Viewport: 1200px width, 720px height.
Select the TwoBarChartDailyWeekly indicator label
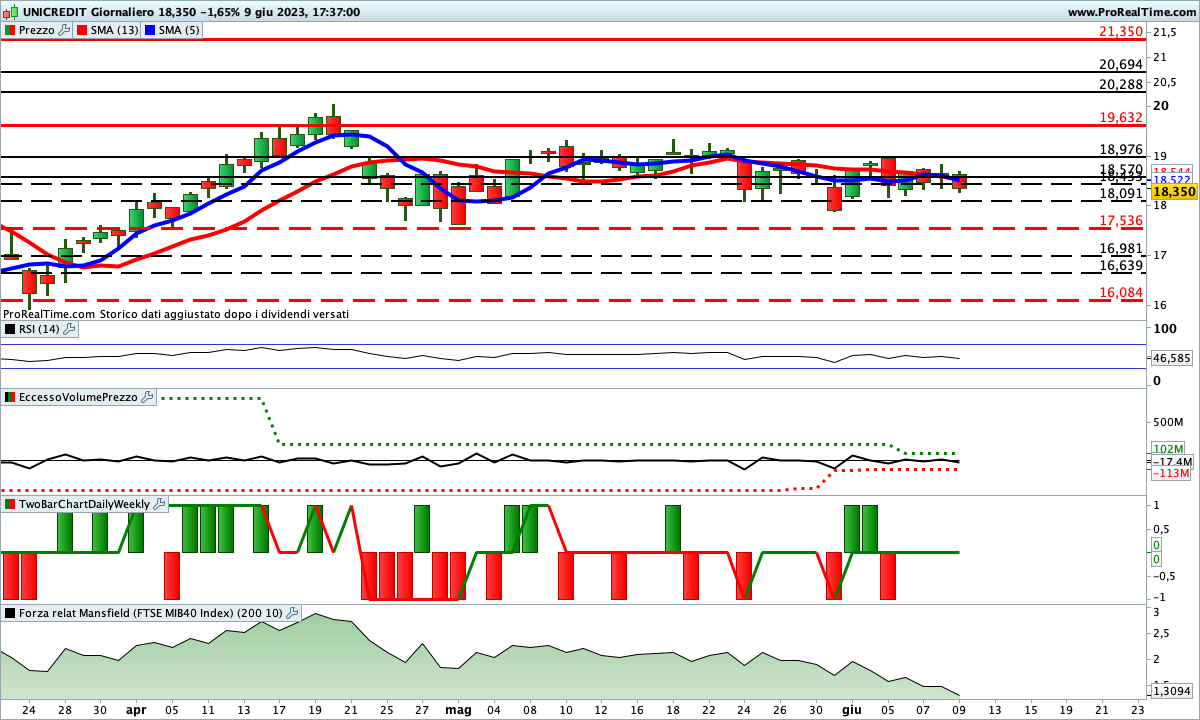click(x=85, y=503)
